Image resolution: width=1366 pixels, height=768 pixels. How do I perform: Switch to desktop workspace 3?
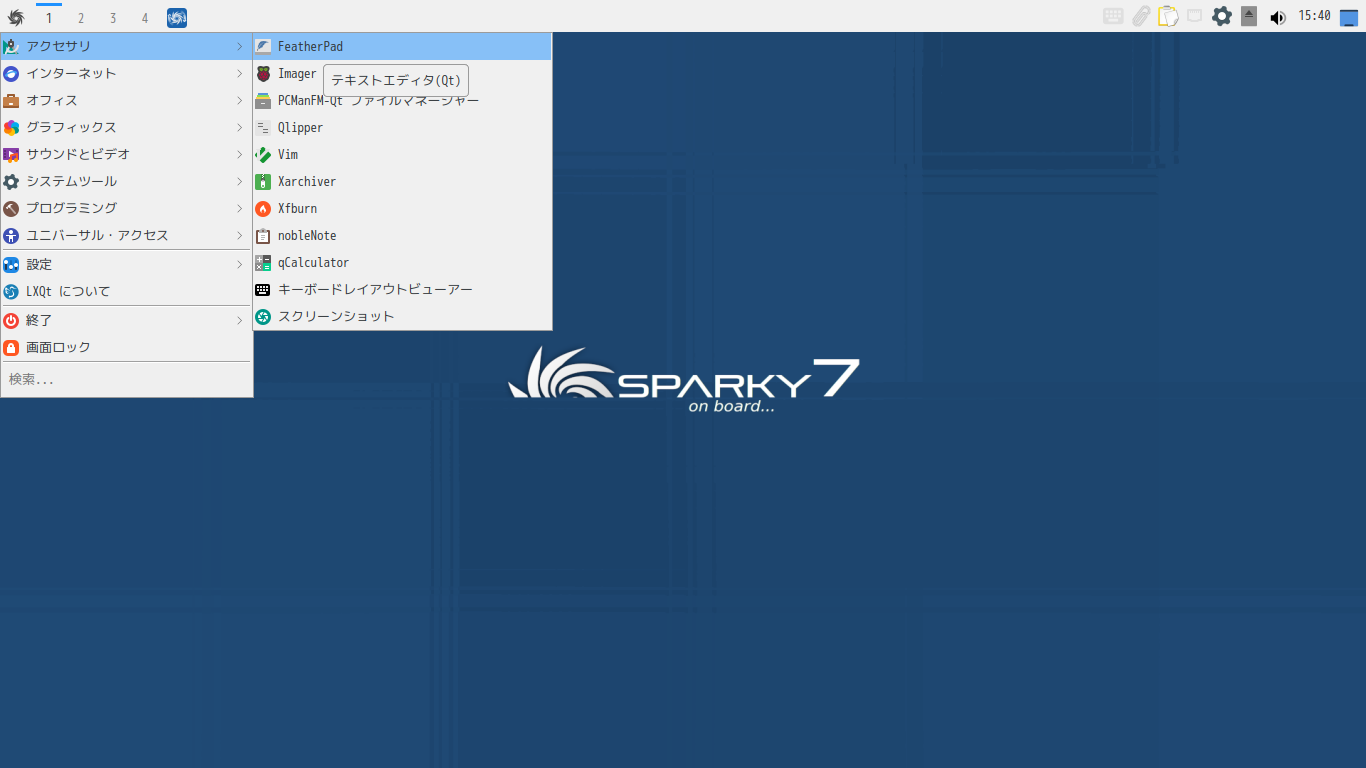(113, 18)
